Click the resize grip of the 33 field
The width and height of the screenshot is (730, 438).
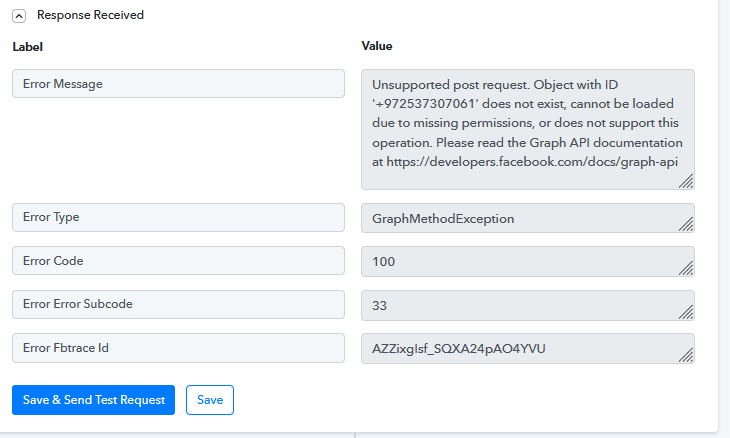686,312
